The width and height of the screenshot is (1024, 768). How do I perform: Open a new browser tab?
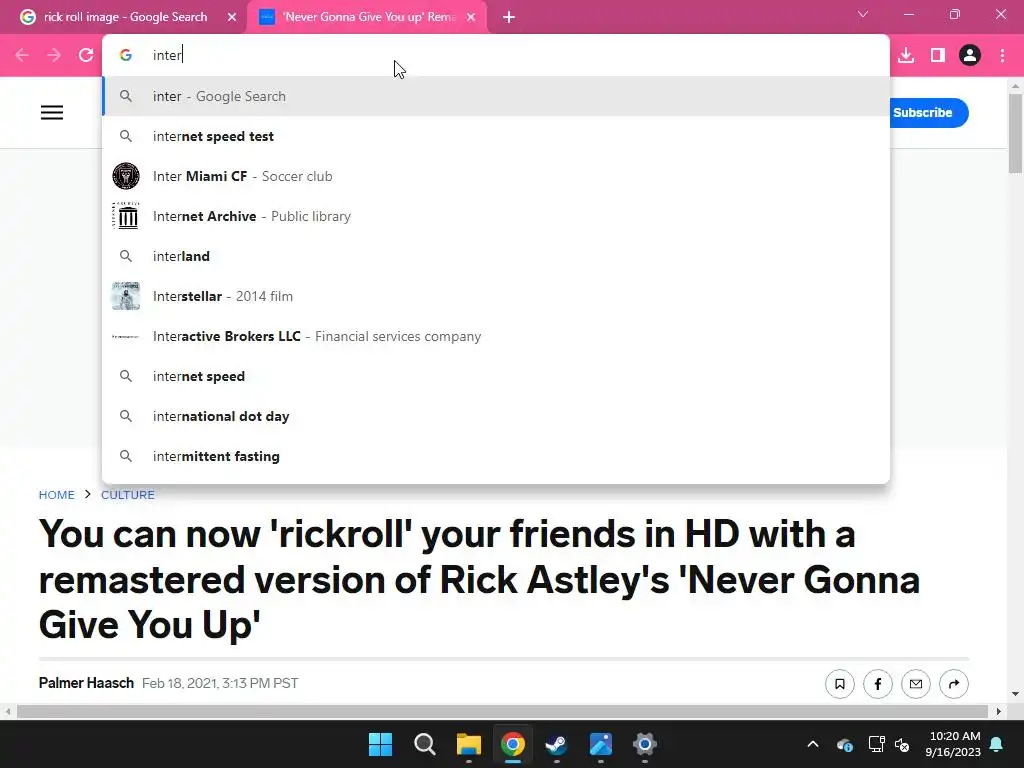coord(509,17)
